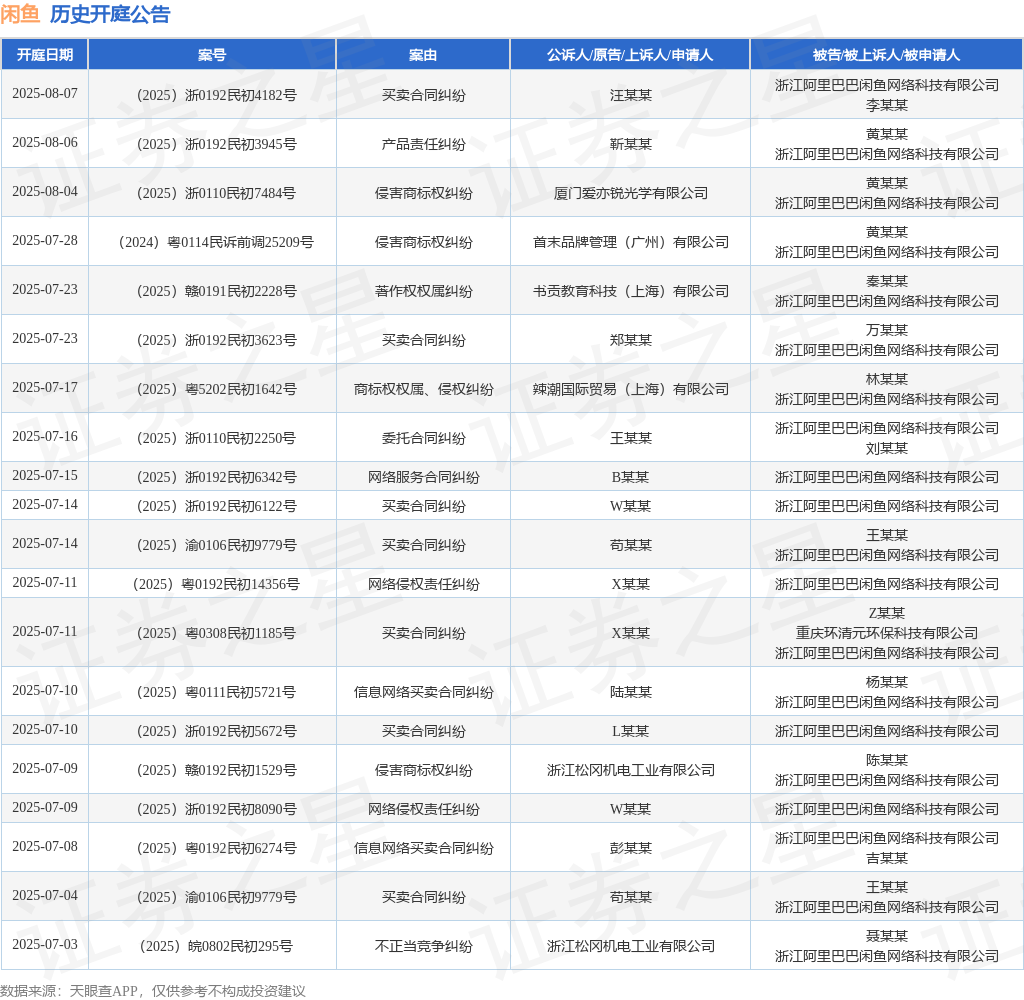The width and height of the screenshot is (1024, 1000).
Task: Select the date cell 2025-08-07
Action: point(44,93)
